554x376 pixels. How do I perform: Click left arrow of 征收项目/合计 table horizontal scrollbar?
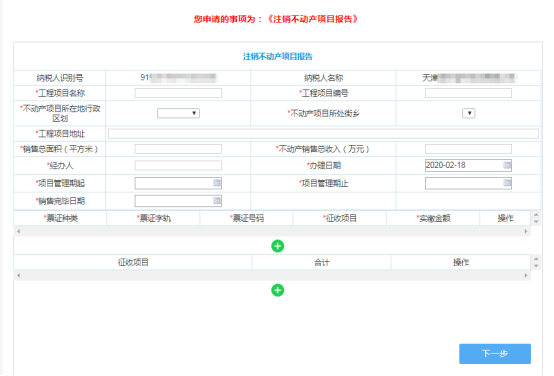pos(18,275)
